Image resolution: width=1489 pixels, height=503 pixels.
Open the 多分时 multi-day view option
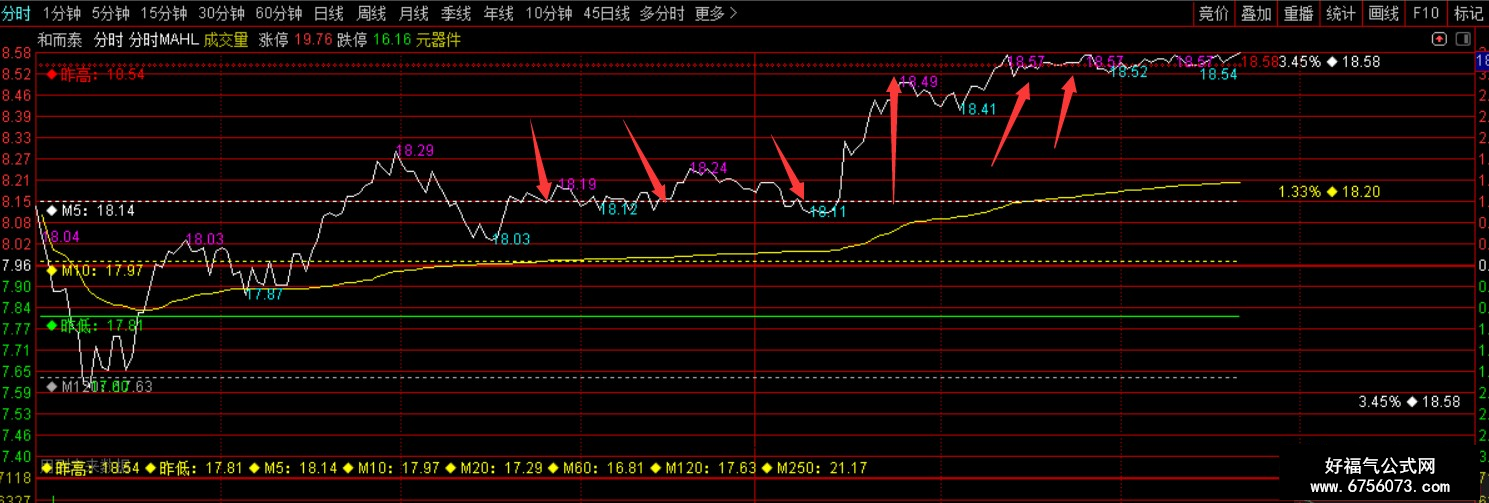tap(662, 13)
